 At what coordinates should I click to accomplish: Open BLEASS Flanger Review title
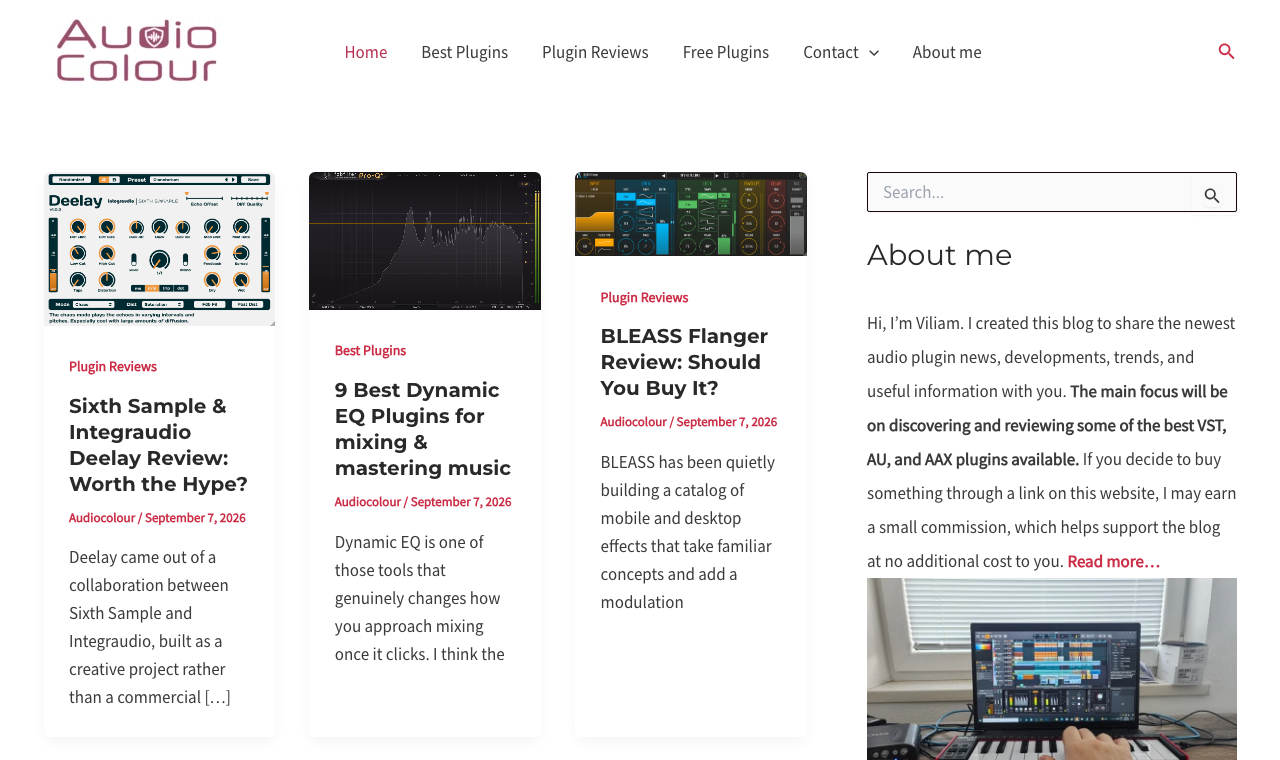tap(685, 362)
